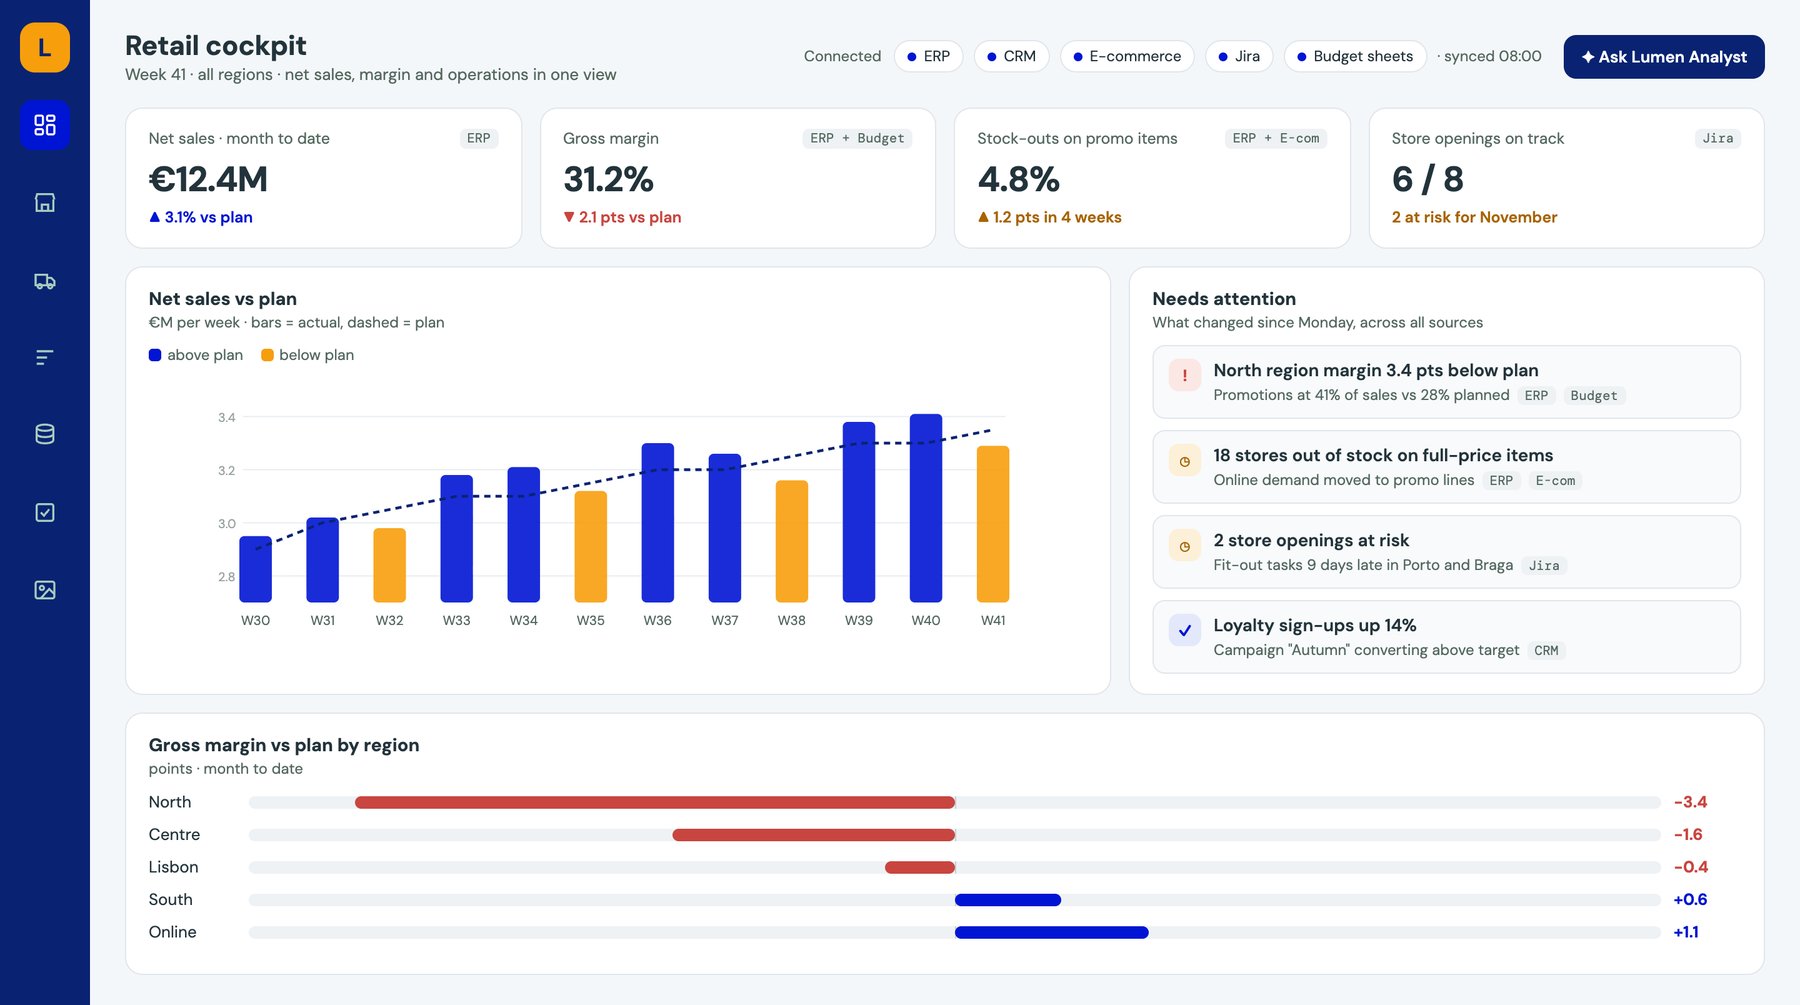Click the Budget tag in North region alert
Image resolution: width=1800 pixels, height=1005 pixels.
1594,396
